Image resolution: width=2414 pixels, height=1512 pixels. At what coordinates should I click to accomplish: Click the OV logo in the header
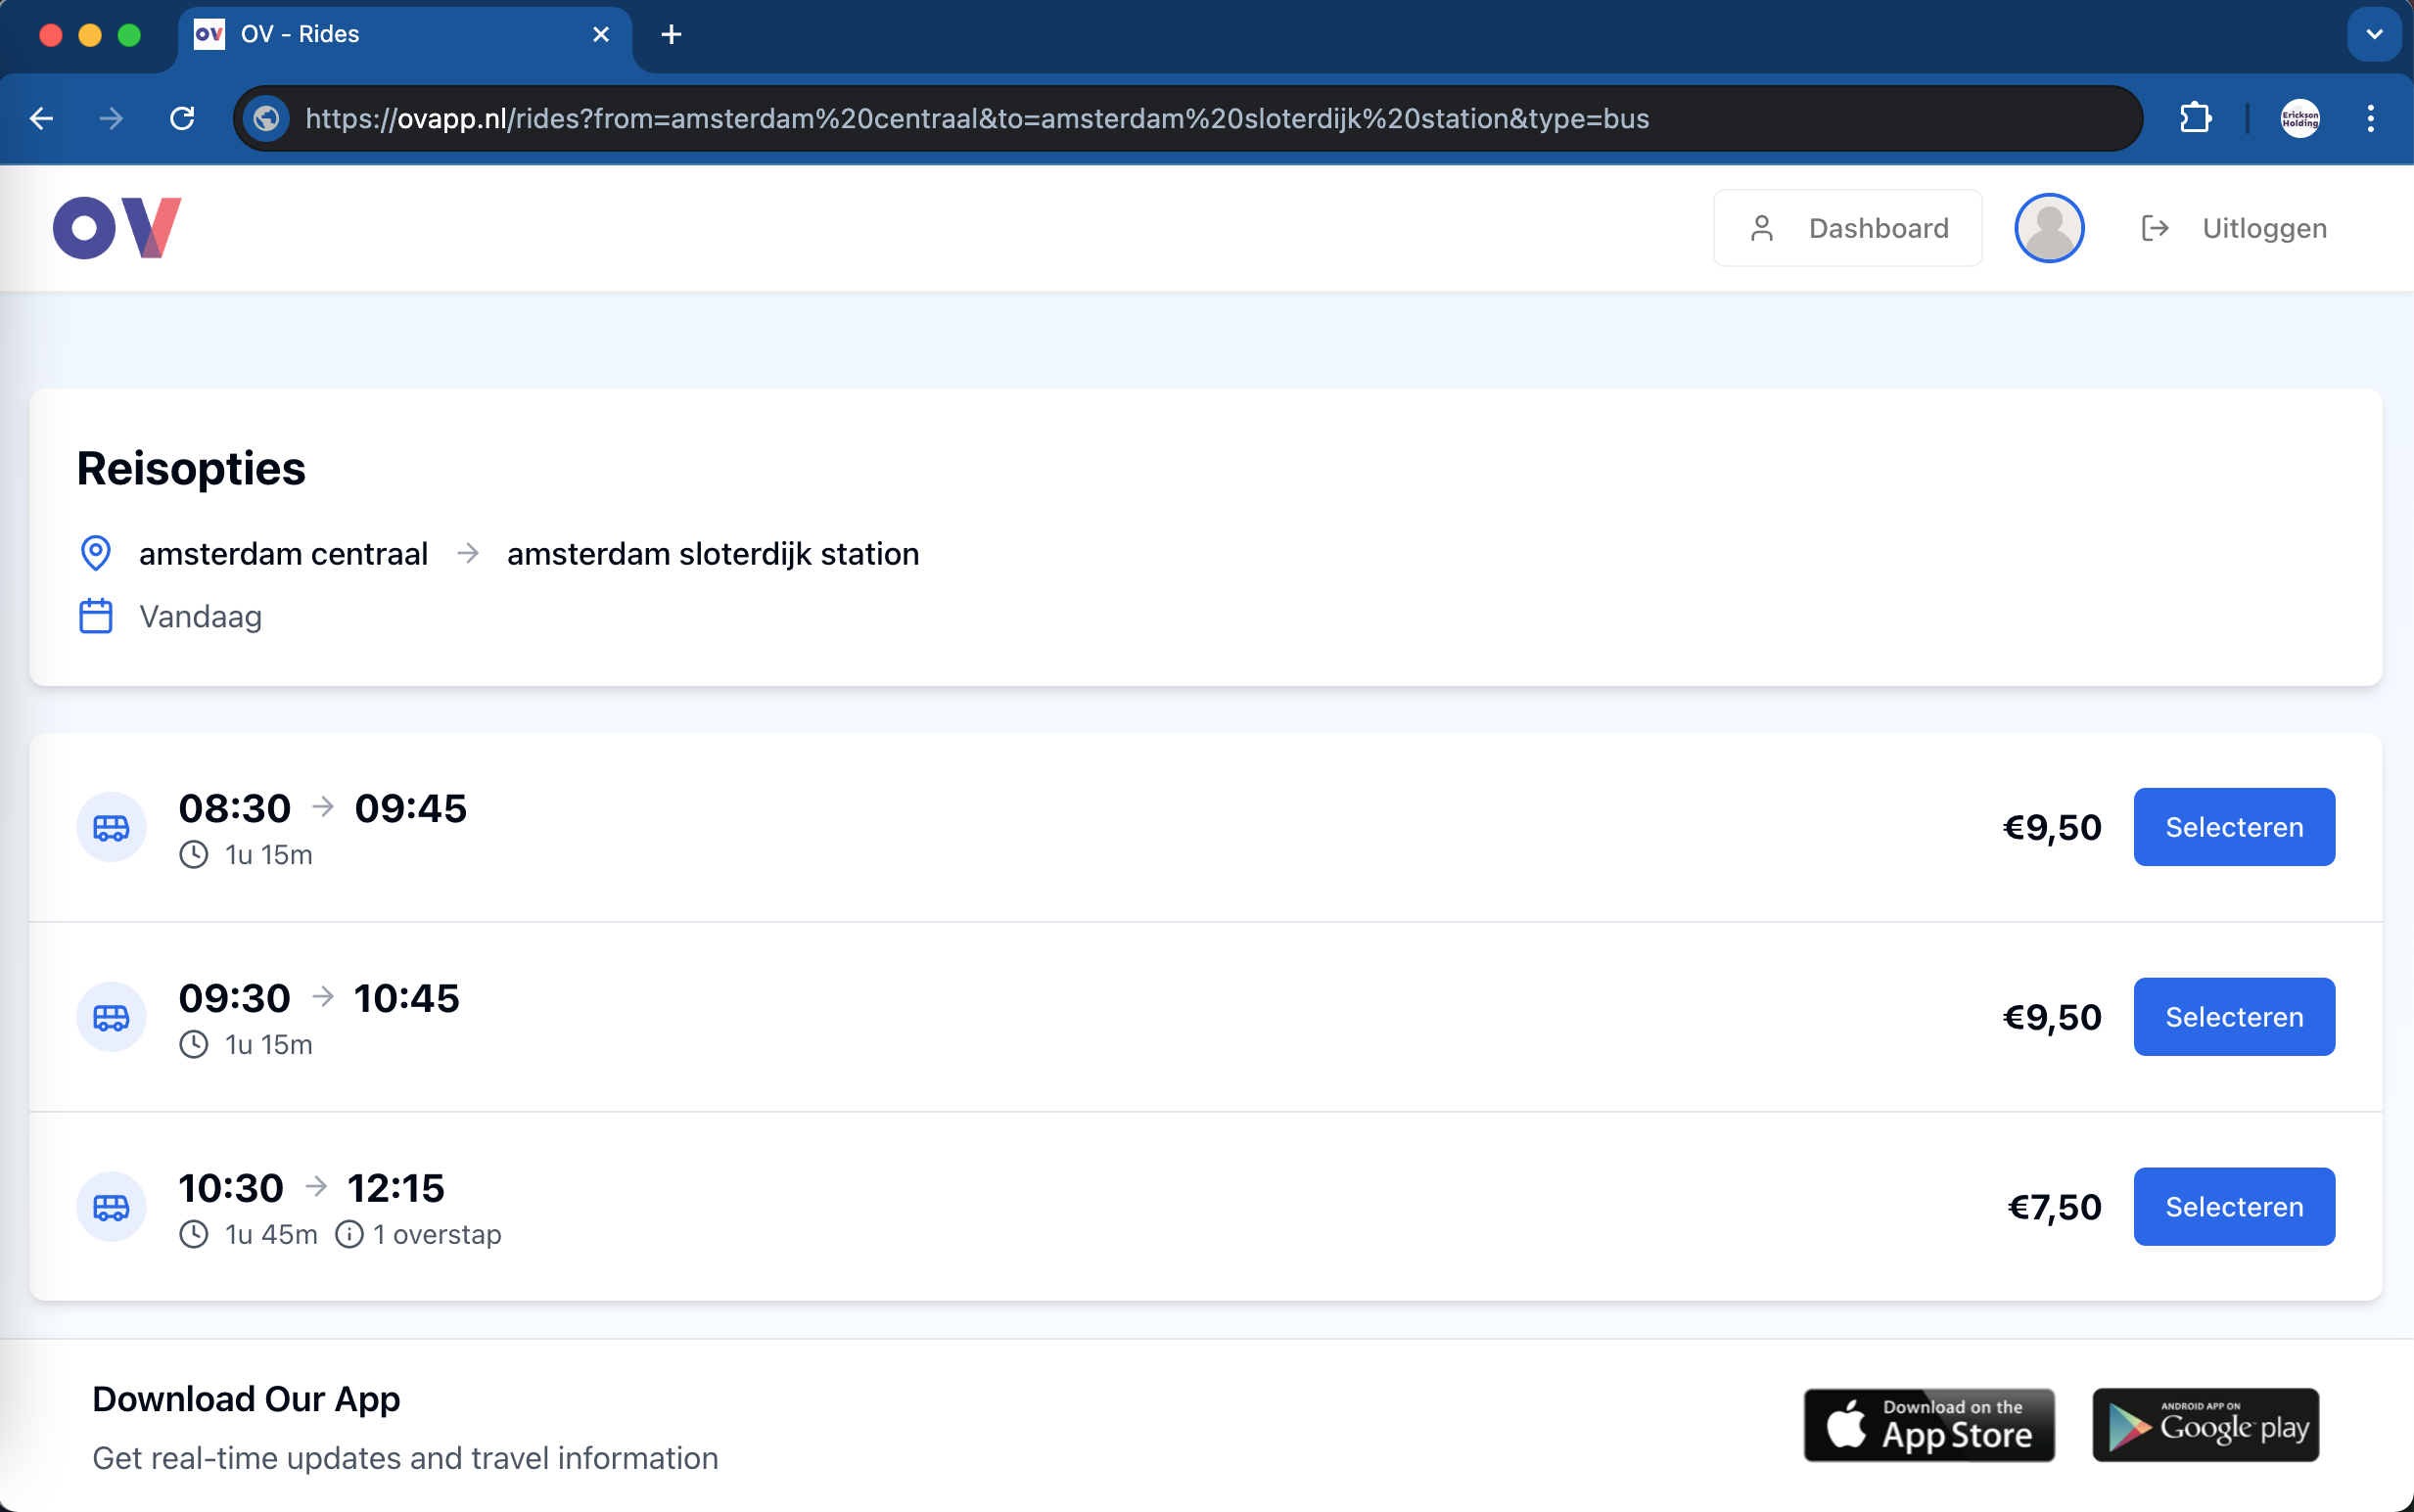(x=117, y=228)
